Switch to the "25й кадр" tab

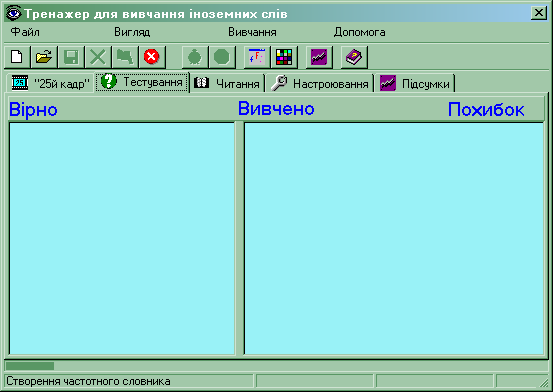pos(50,83)
